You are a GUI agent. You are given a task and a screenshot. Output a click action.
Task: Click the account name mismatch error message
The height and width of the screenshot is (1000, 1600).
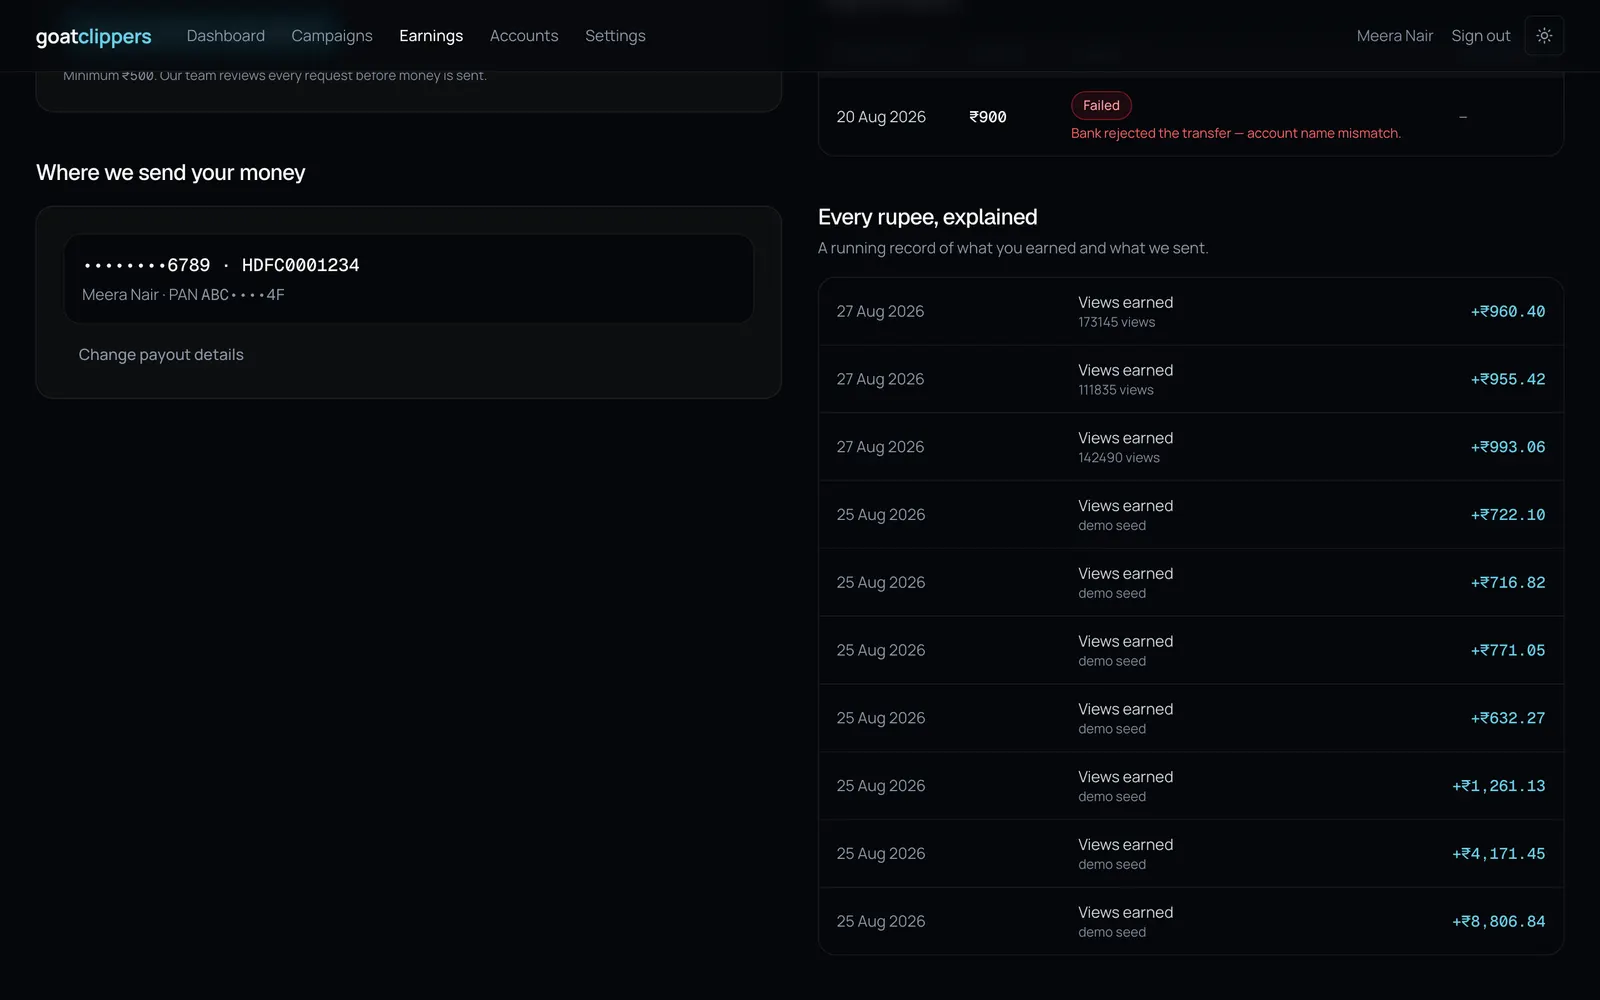coord(1236,133)
